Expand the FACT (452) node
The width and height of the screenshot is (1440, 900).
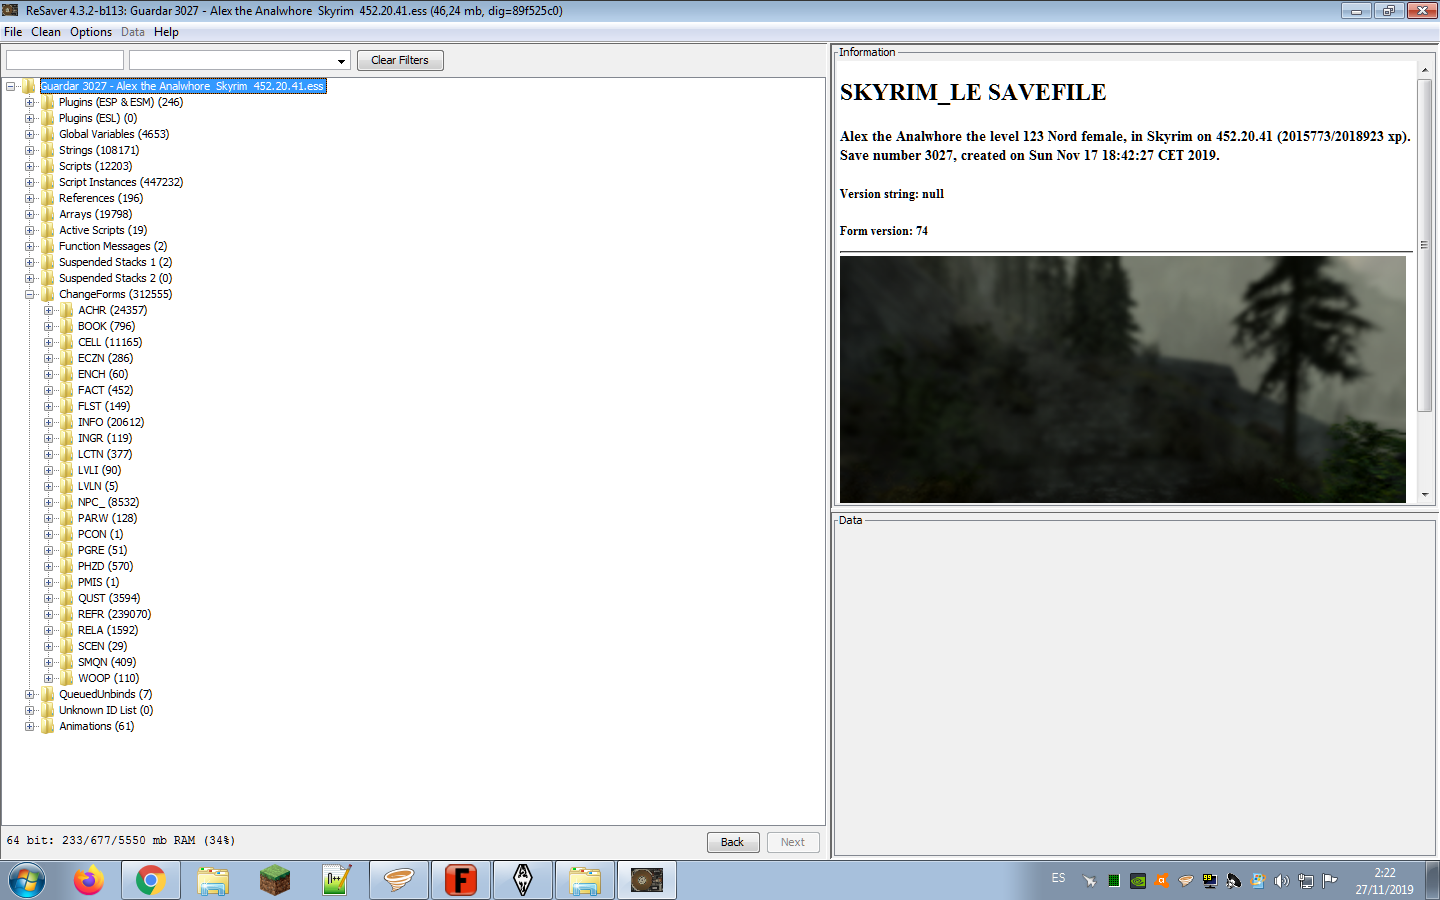click(x=49, y=390)
